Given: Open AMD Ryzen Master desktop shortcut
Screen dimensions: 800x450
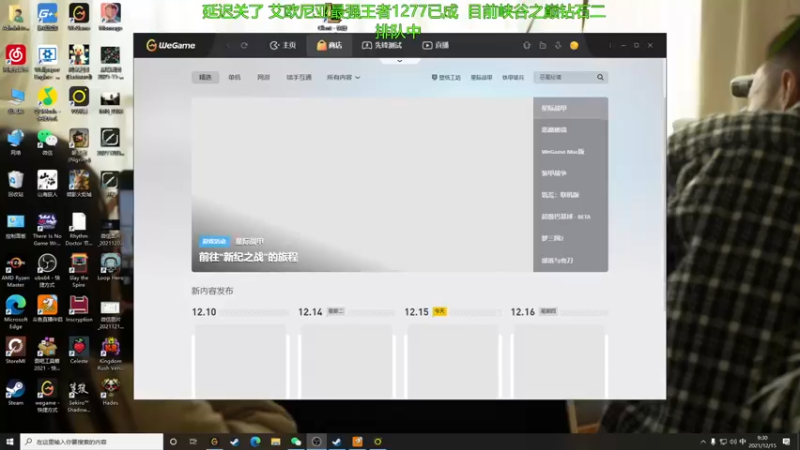Looking at the screenshot, I should point(16,271).
